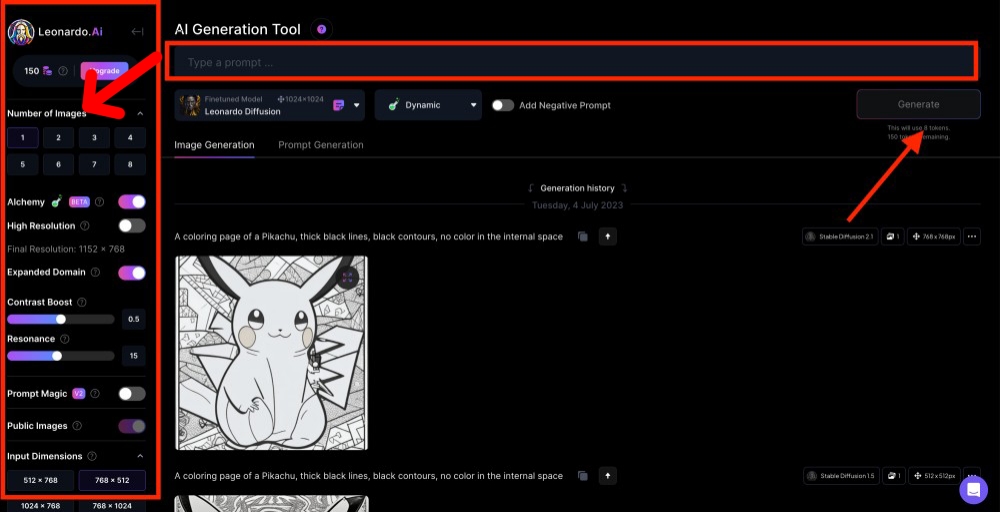Open the help icon beside AI Generation Tool

(321, 29)
